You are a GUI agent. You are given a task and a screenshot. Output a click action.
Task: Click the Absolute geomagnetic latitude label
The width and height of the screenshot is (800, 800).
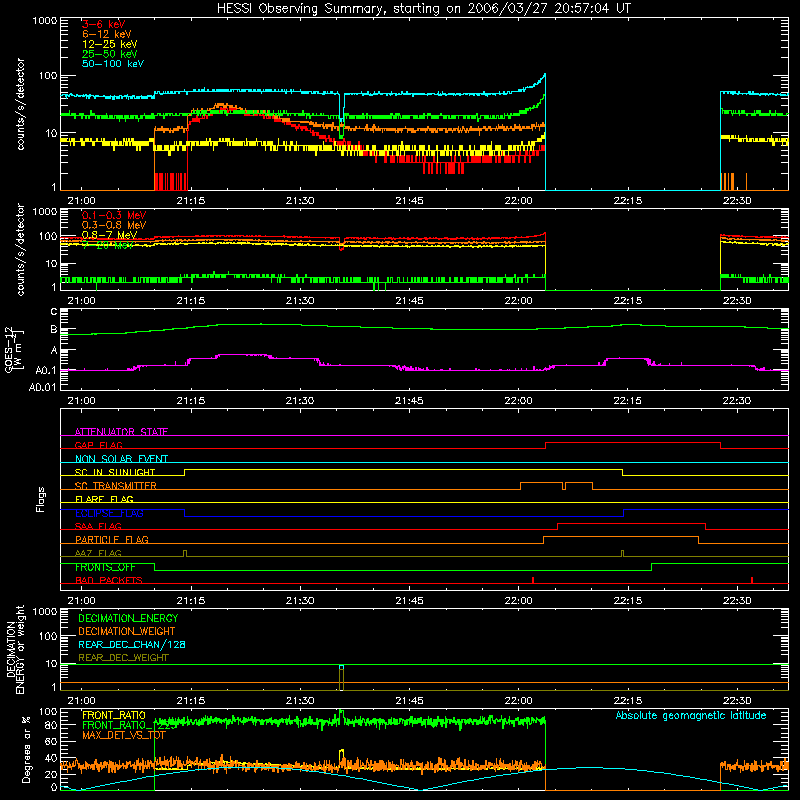[691, 716]
